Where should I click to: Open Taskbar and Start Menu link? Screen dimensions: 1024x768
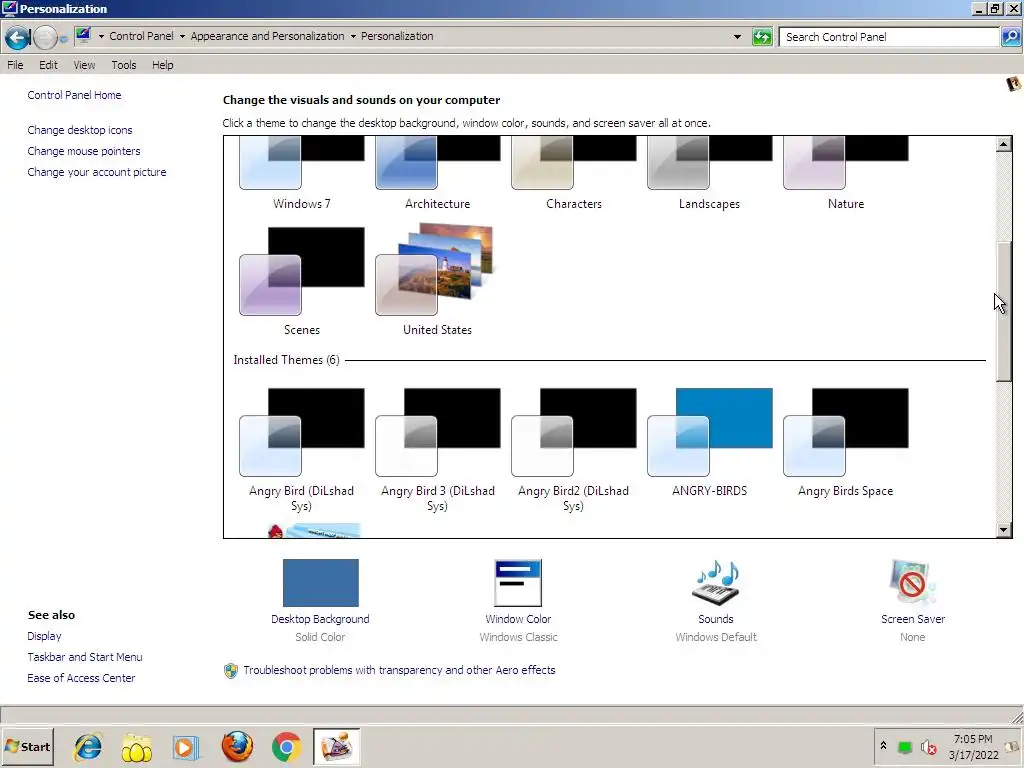[x=85, y=657]
